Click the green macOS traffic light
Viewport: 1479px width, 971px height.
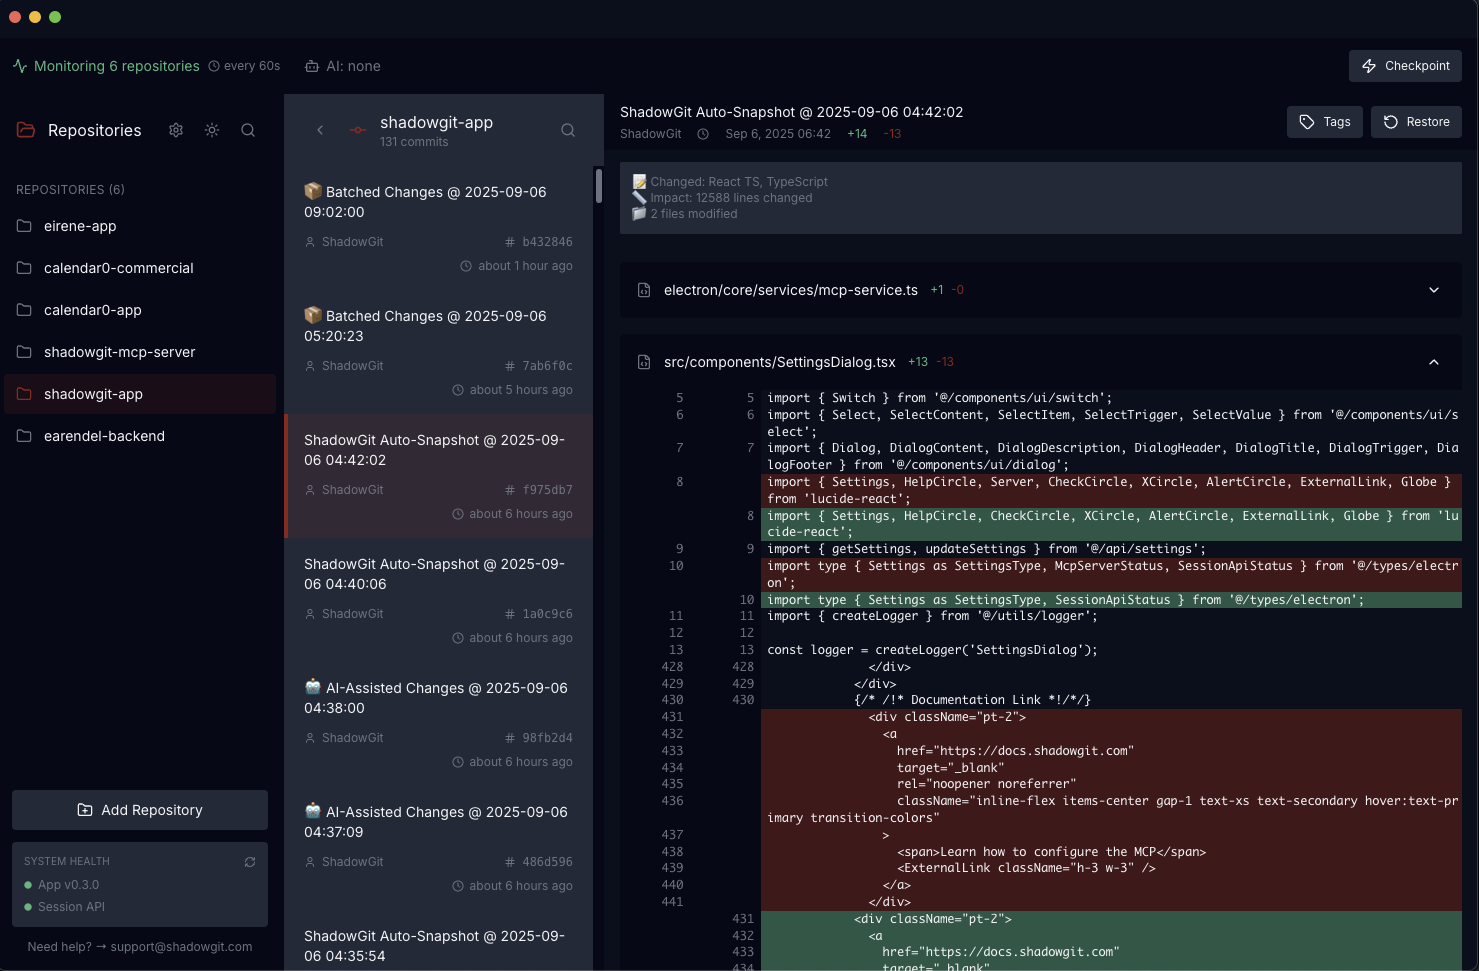[x=55, y=17]
